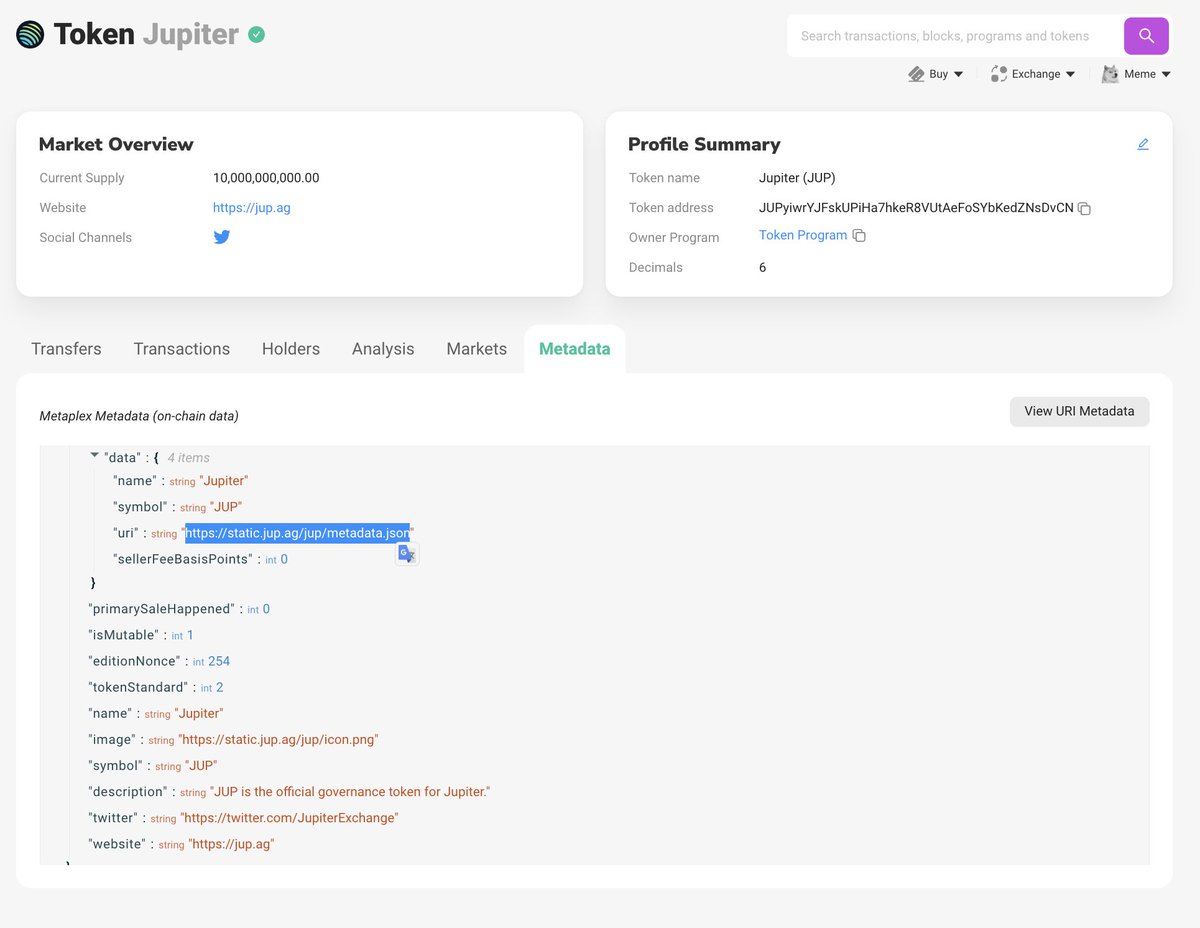Viewport: 1200px width, 928px height.
Task: Click the image URL icon.png string
Action: [278, 740]
